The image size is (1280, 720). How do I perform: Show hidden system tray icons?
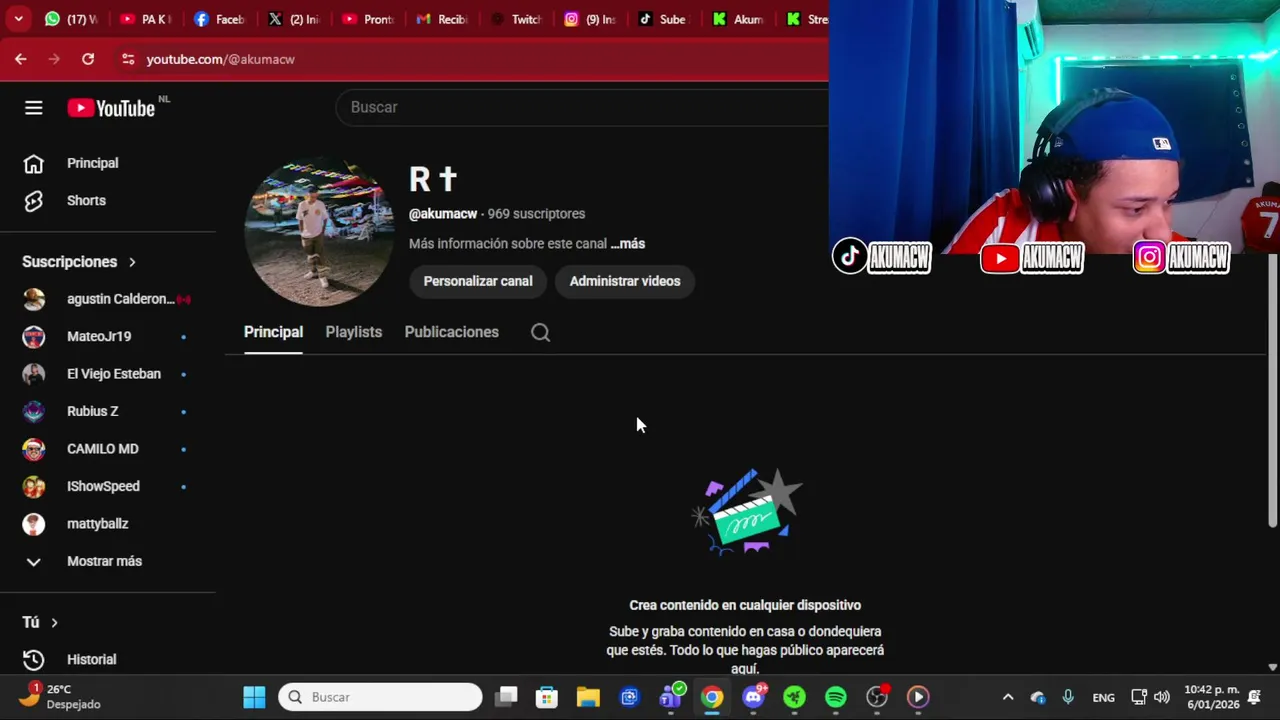[1008, 697]
